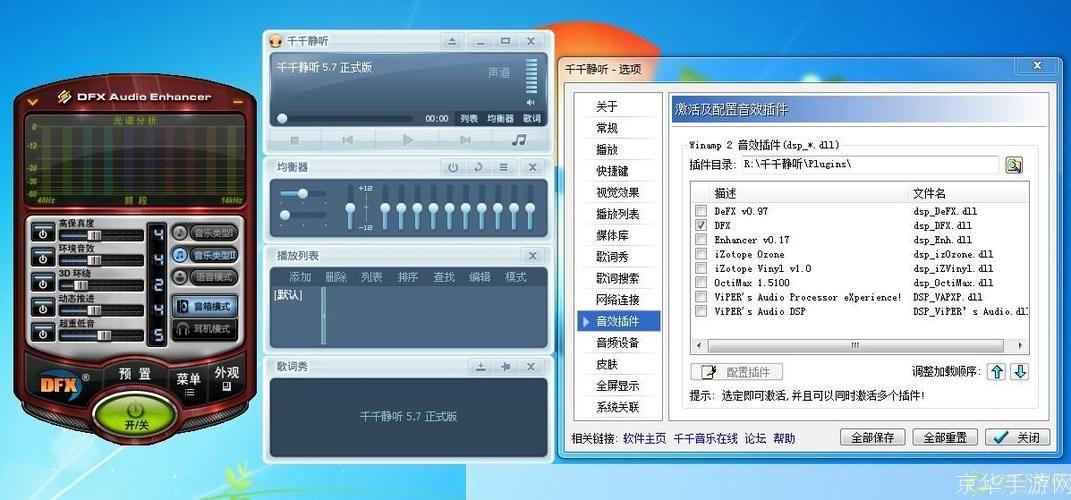Open DFX 菜单 menu
This screenshot has height=500, width=1071.
click(x=188, y=383)
